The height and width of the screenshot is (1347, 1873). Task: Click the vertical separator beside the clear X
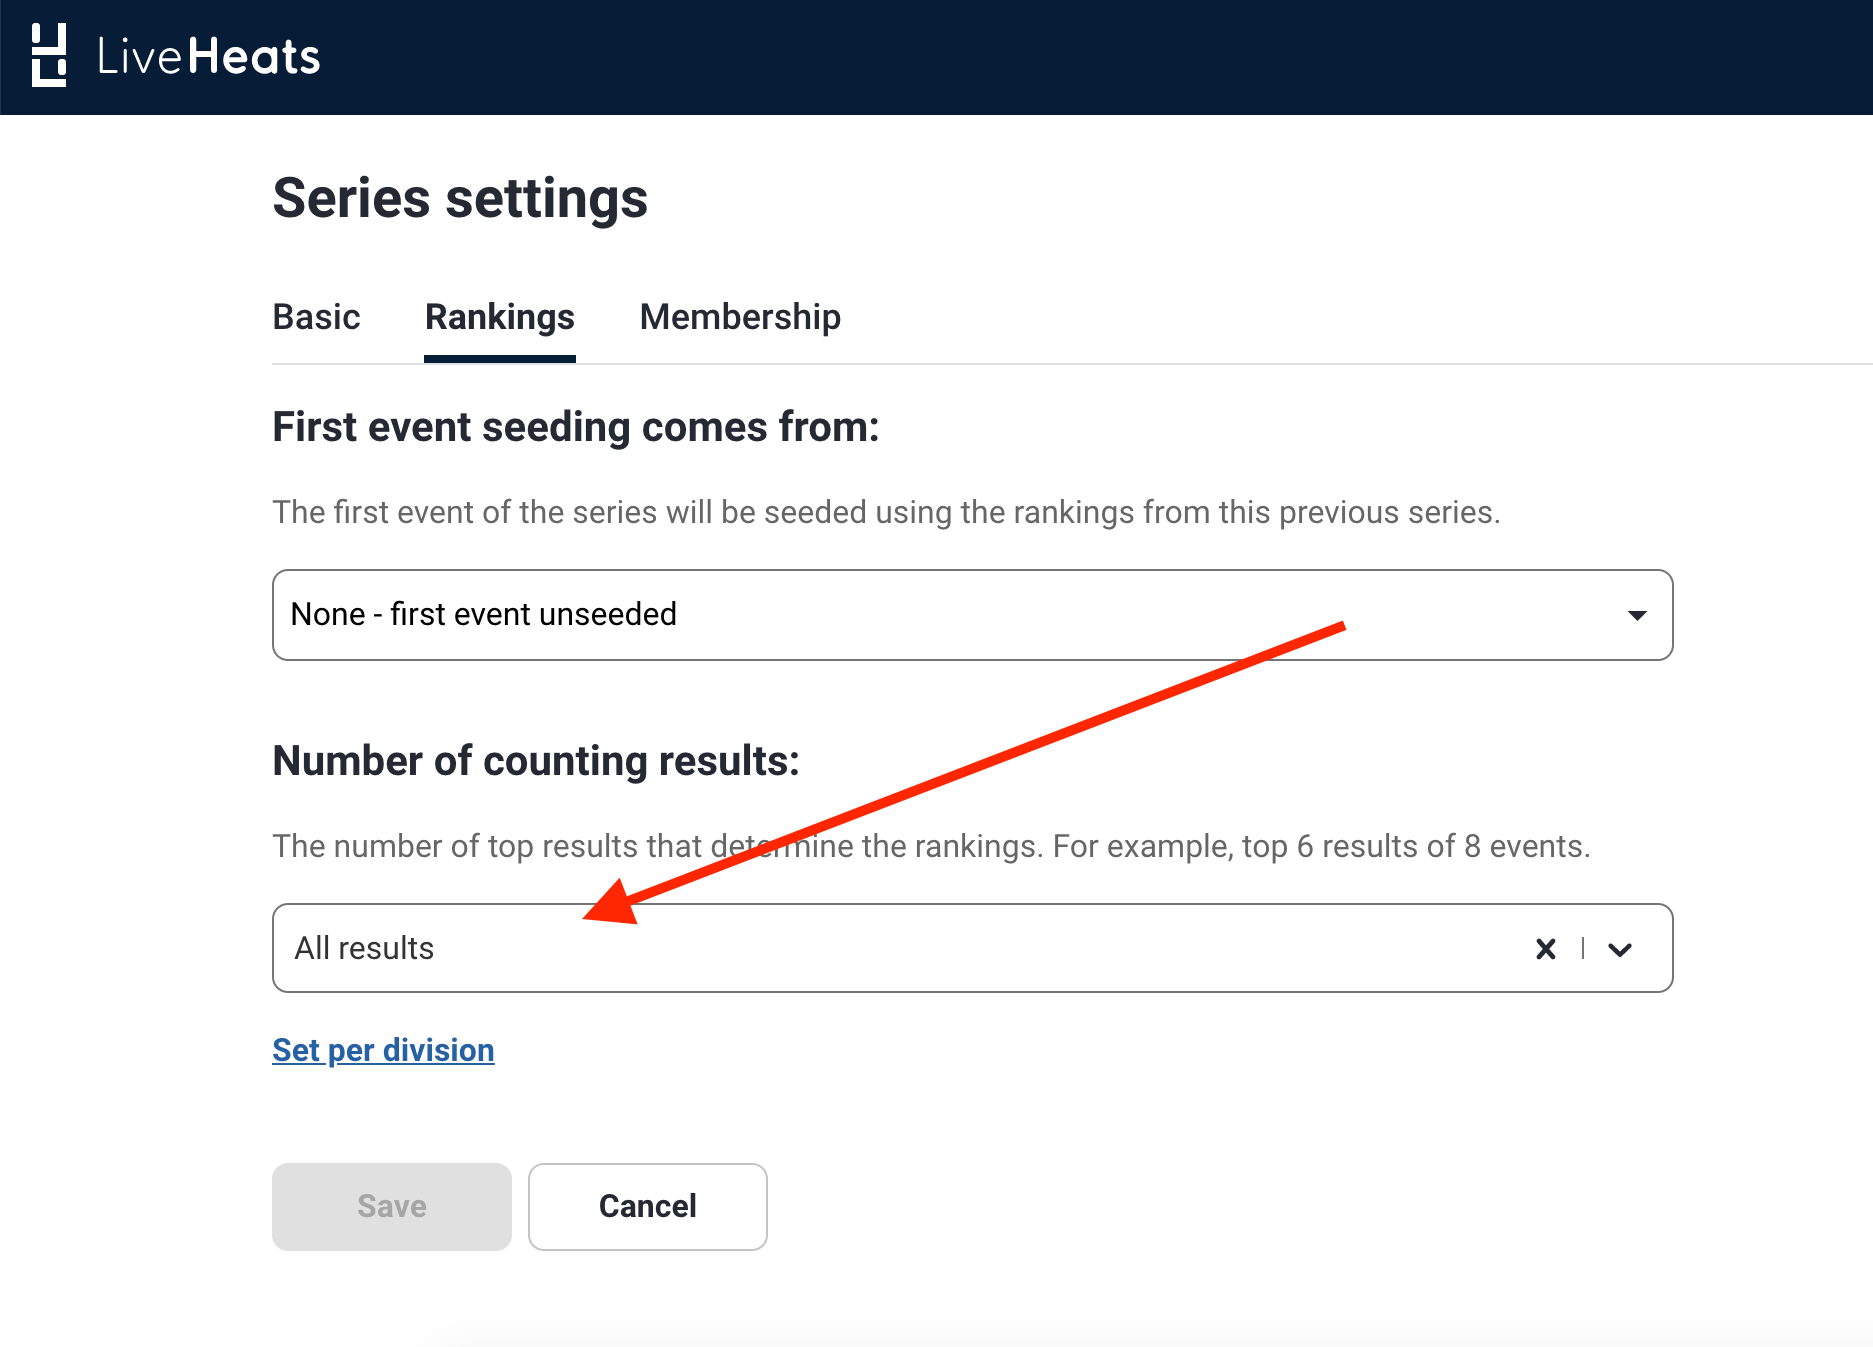coord(1583,949)
